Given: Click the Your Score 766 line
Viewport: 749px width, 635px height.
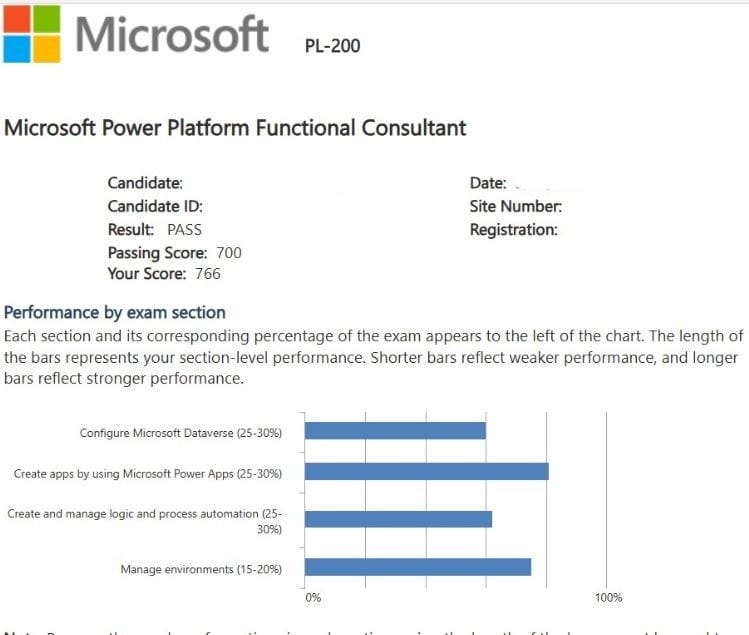Looking at the screenshot, I should (x=164, y=273).
